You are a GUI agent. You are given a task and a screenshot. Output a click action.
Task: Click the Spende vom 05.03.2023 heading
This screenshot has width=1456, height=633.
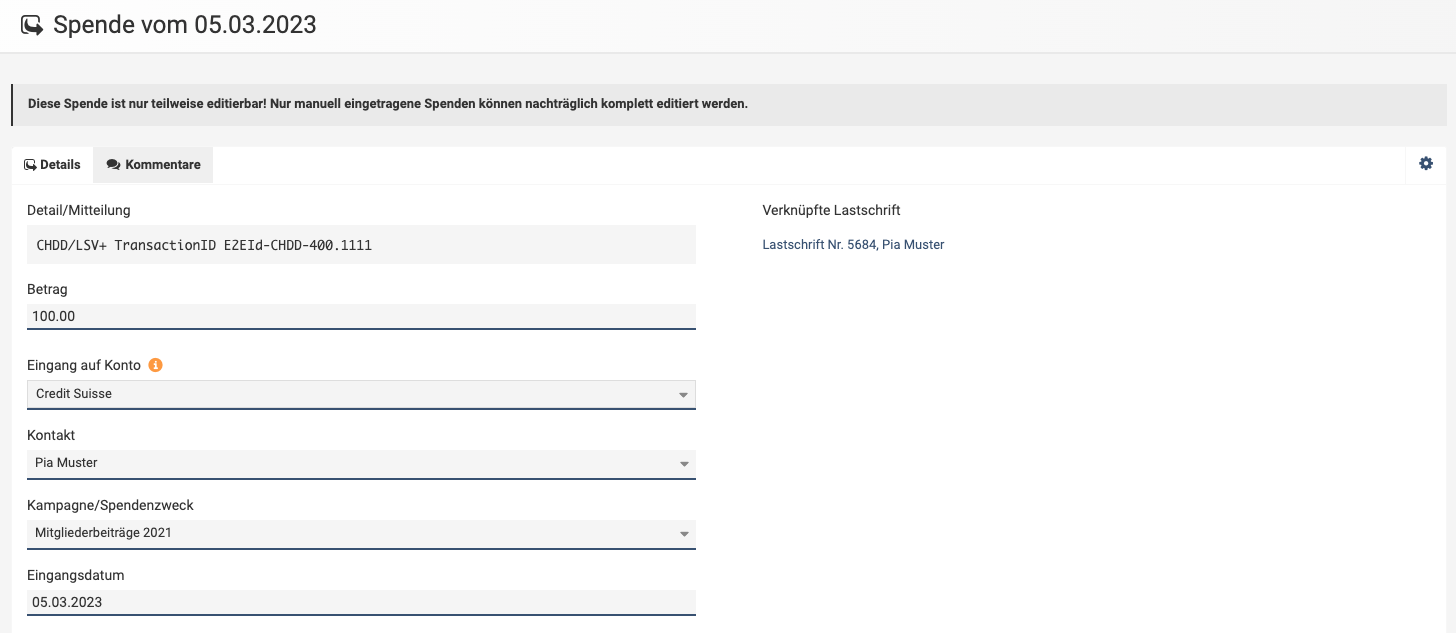(185, 26)
